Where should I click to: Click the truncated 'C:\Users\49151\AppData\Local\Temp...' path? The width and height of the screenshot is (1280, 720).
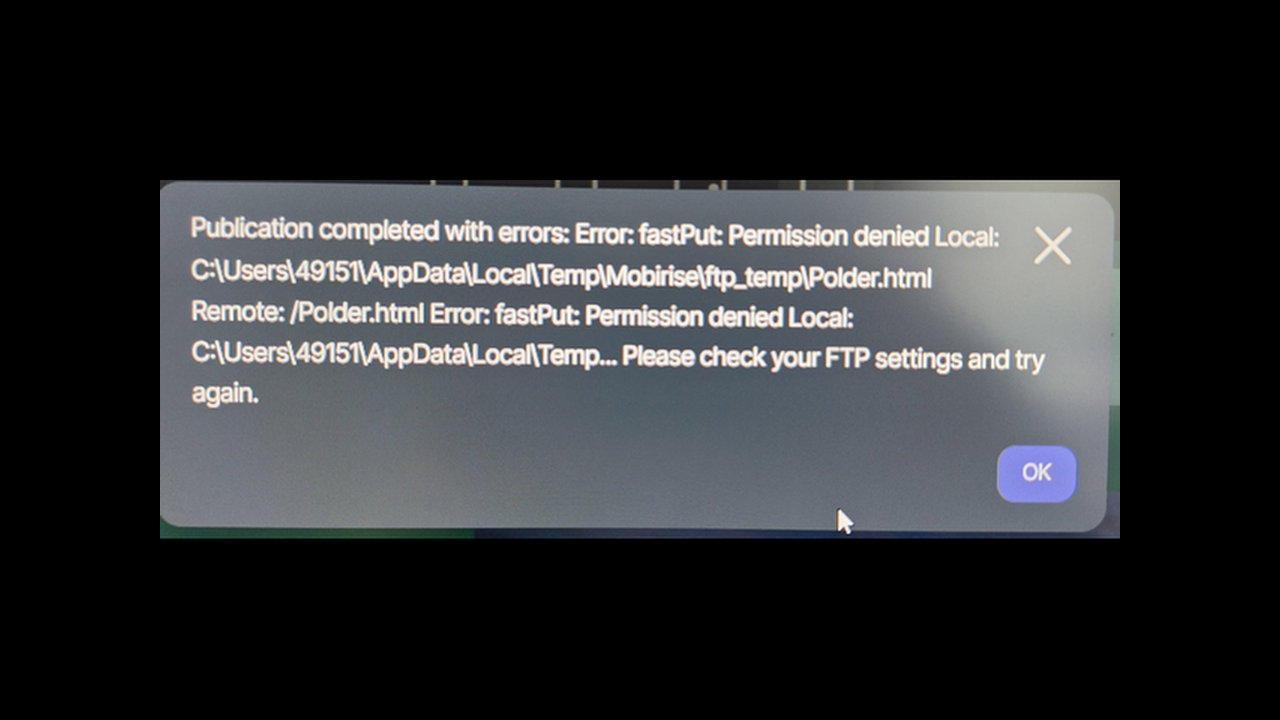click(x=404, y=354)
